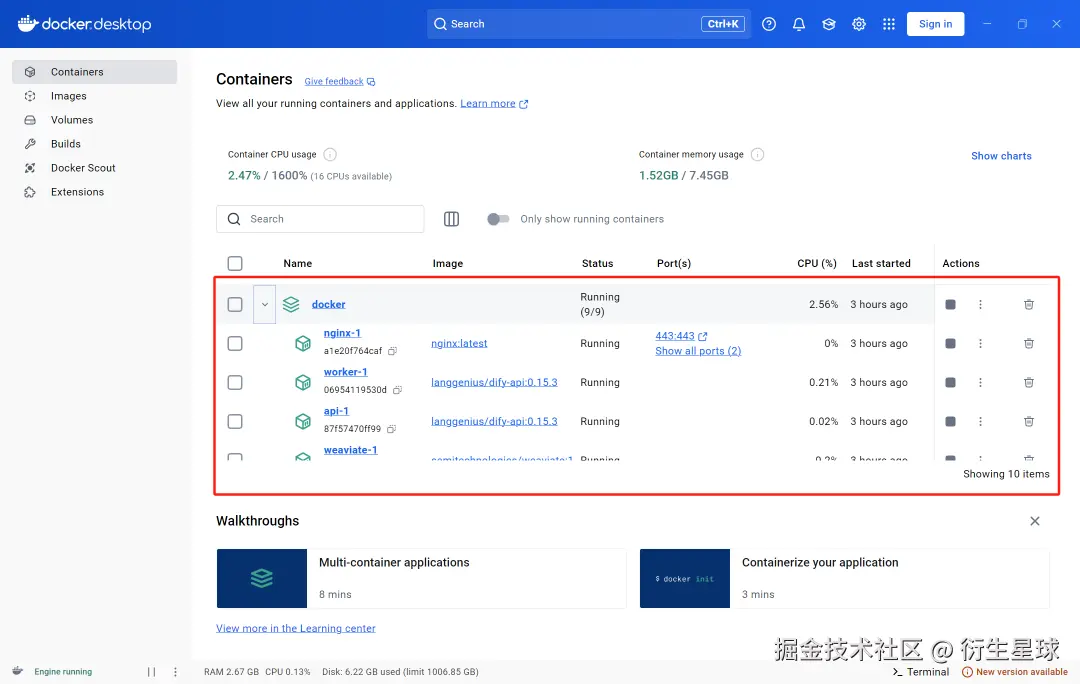This screenshot has width=1080, height=684.
Task: Delete the worker-1 container
Action: point(1028,382)
